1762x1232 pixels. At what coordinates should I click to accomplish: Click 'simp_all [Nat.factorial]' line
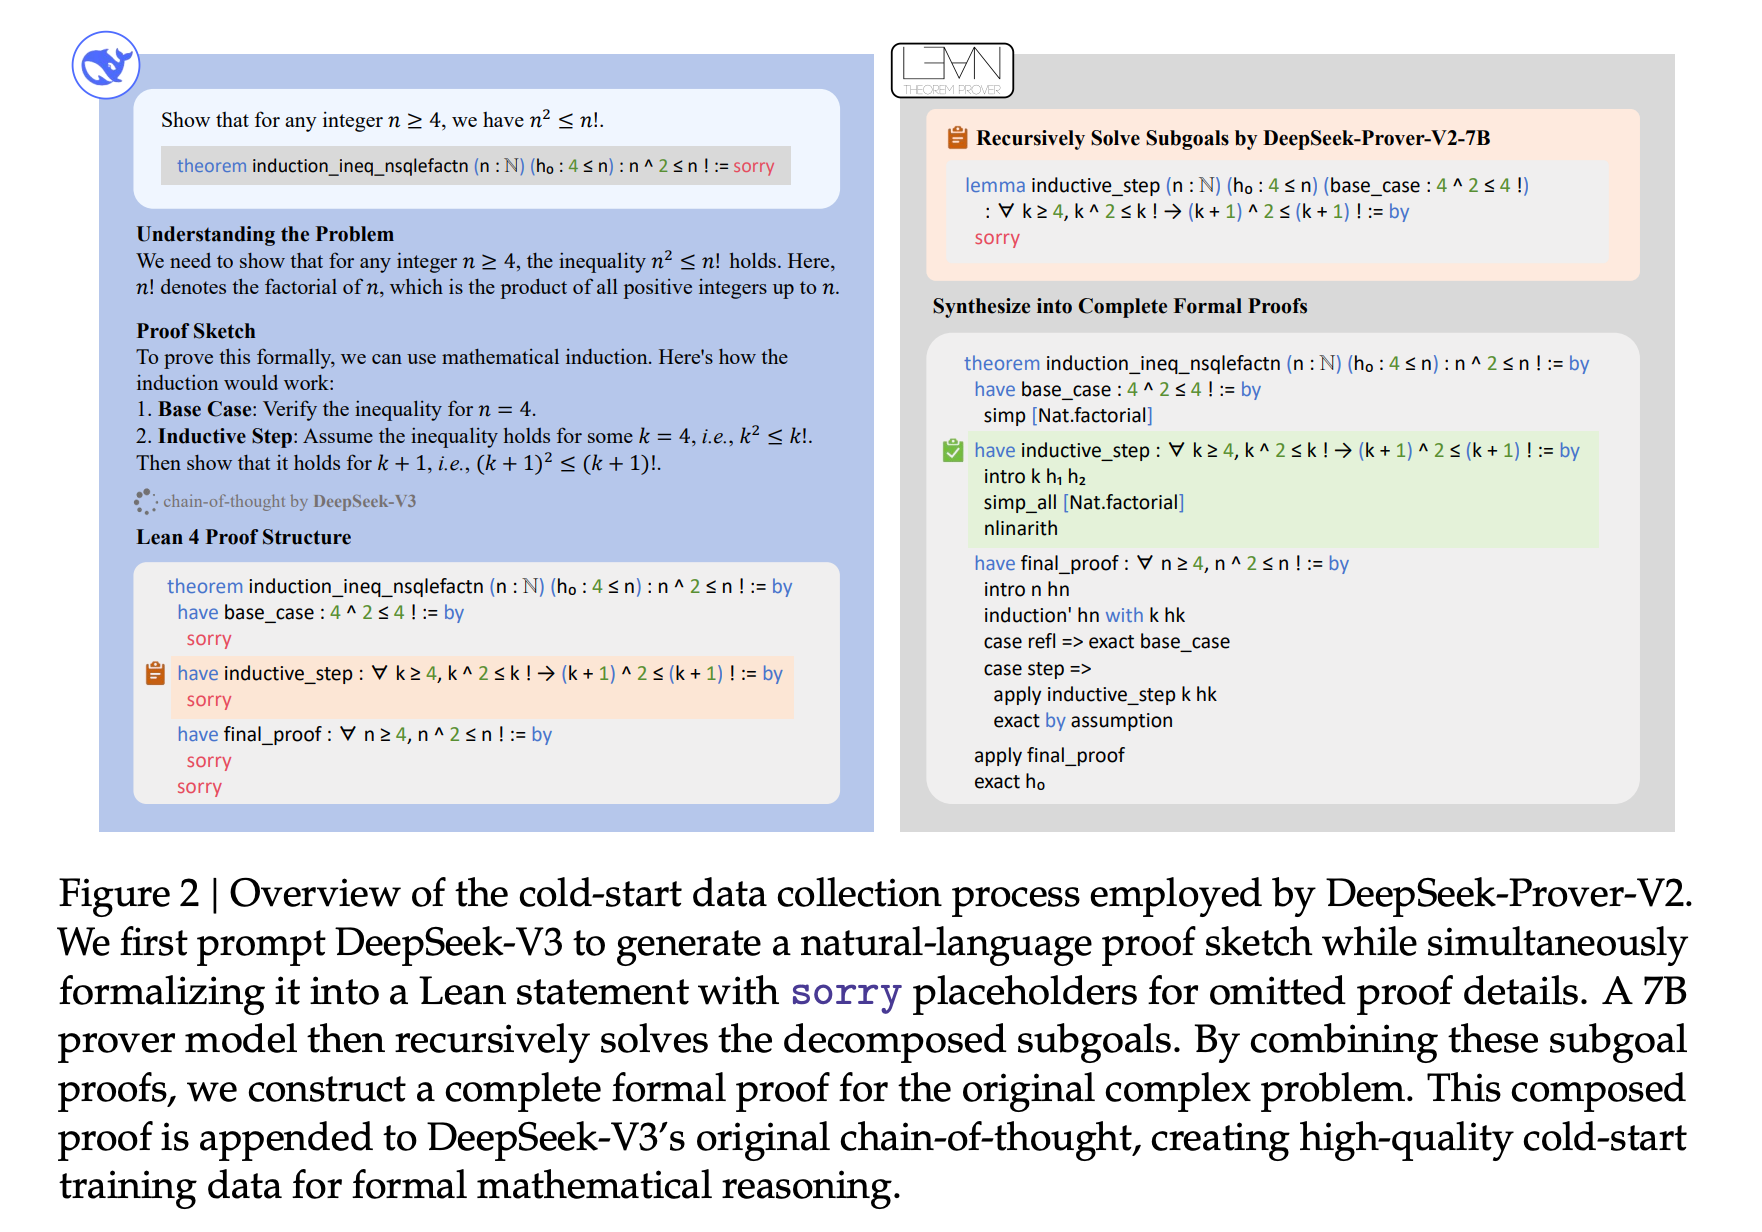click(1084, 502)
